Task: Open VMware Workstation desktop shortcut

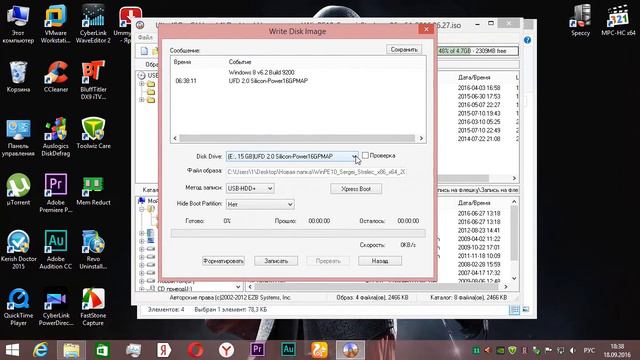Action: coord(56,24)
